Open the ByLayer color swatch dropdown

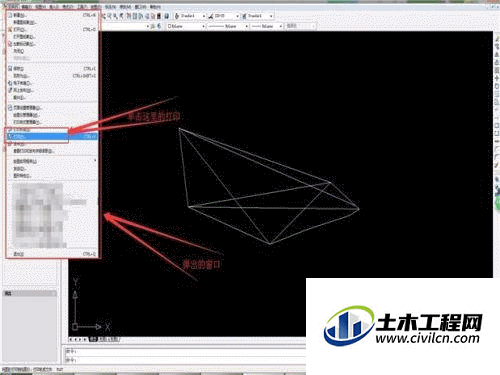coord(186,26)
